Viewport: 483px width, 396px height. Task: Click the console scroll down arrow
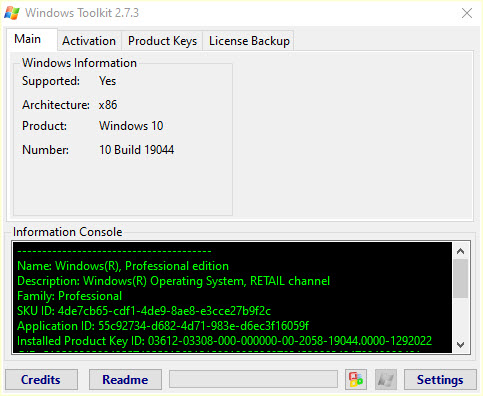point(461,345)
